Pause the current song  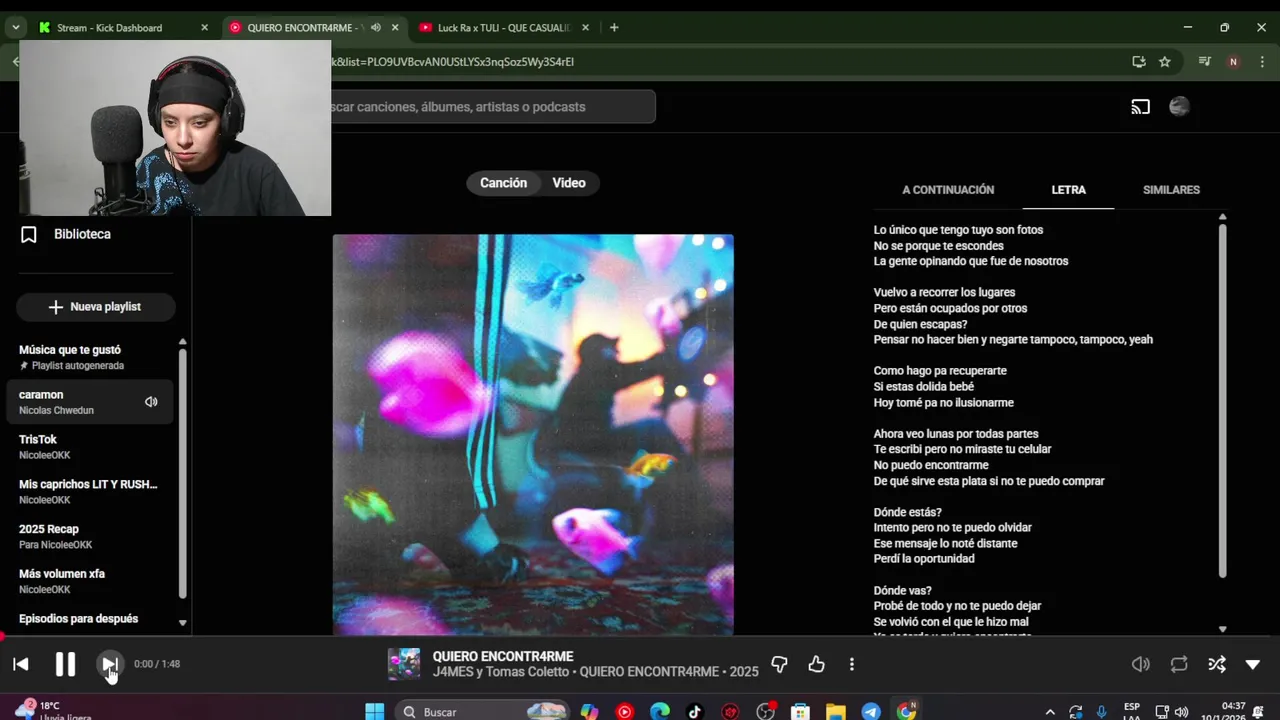pos(65,664)
